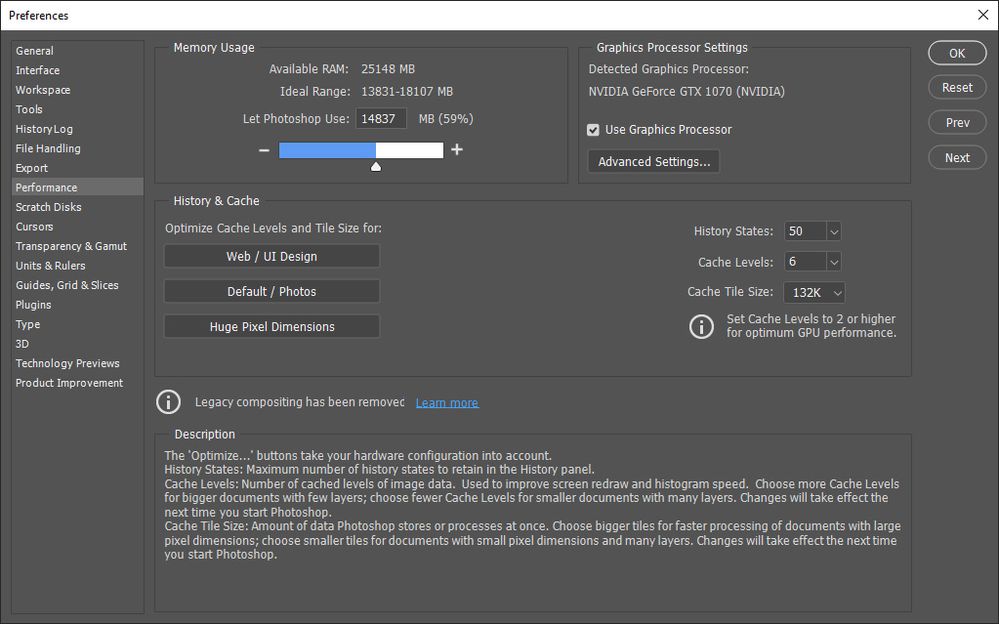Open Transparency & Gamut preferences
Screen dimensions: 999x624
tap(77, 246)
